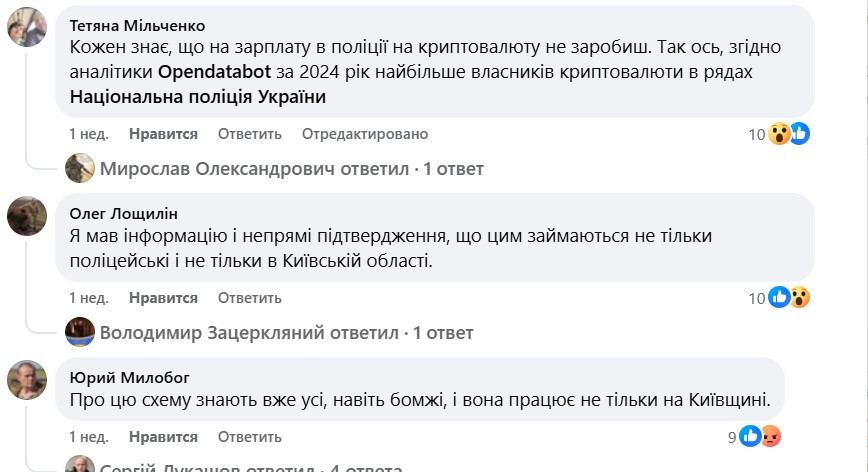Image resolution: width=868 pixels, height=472 pixels.
Task: Click Олег Лощилін's profile avatar
Action: (x=27, y=214)
